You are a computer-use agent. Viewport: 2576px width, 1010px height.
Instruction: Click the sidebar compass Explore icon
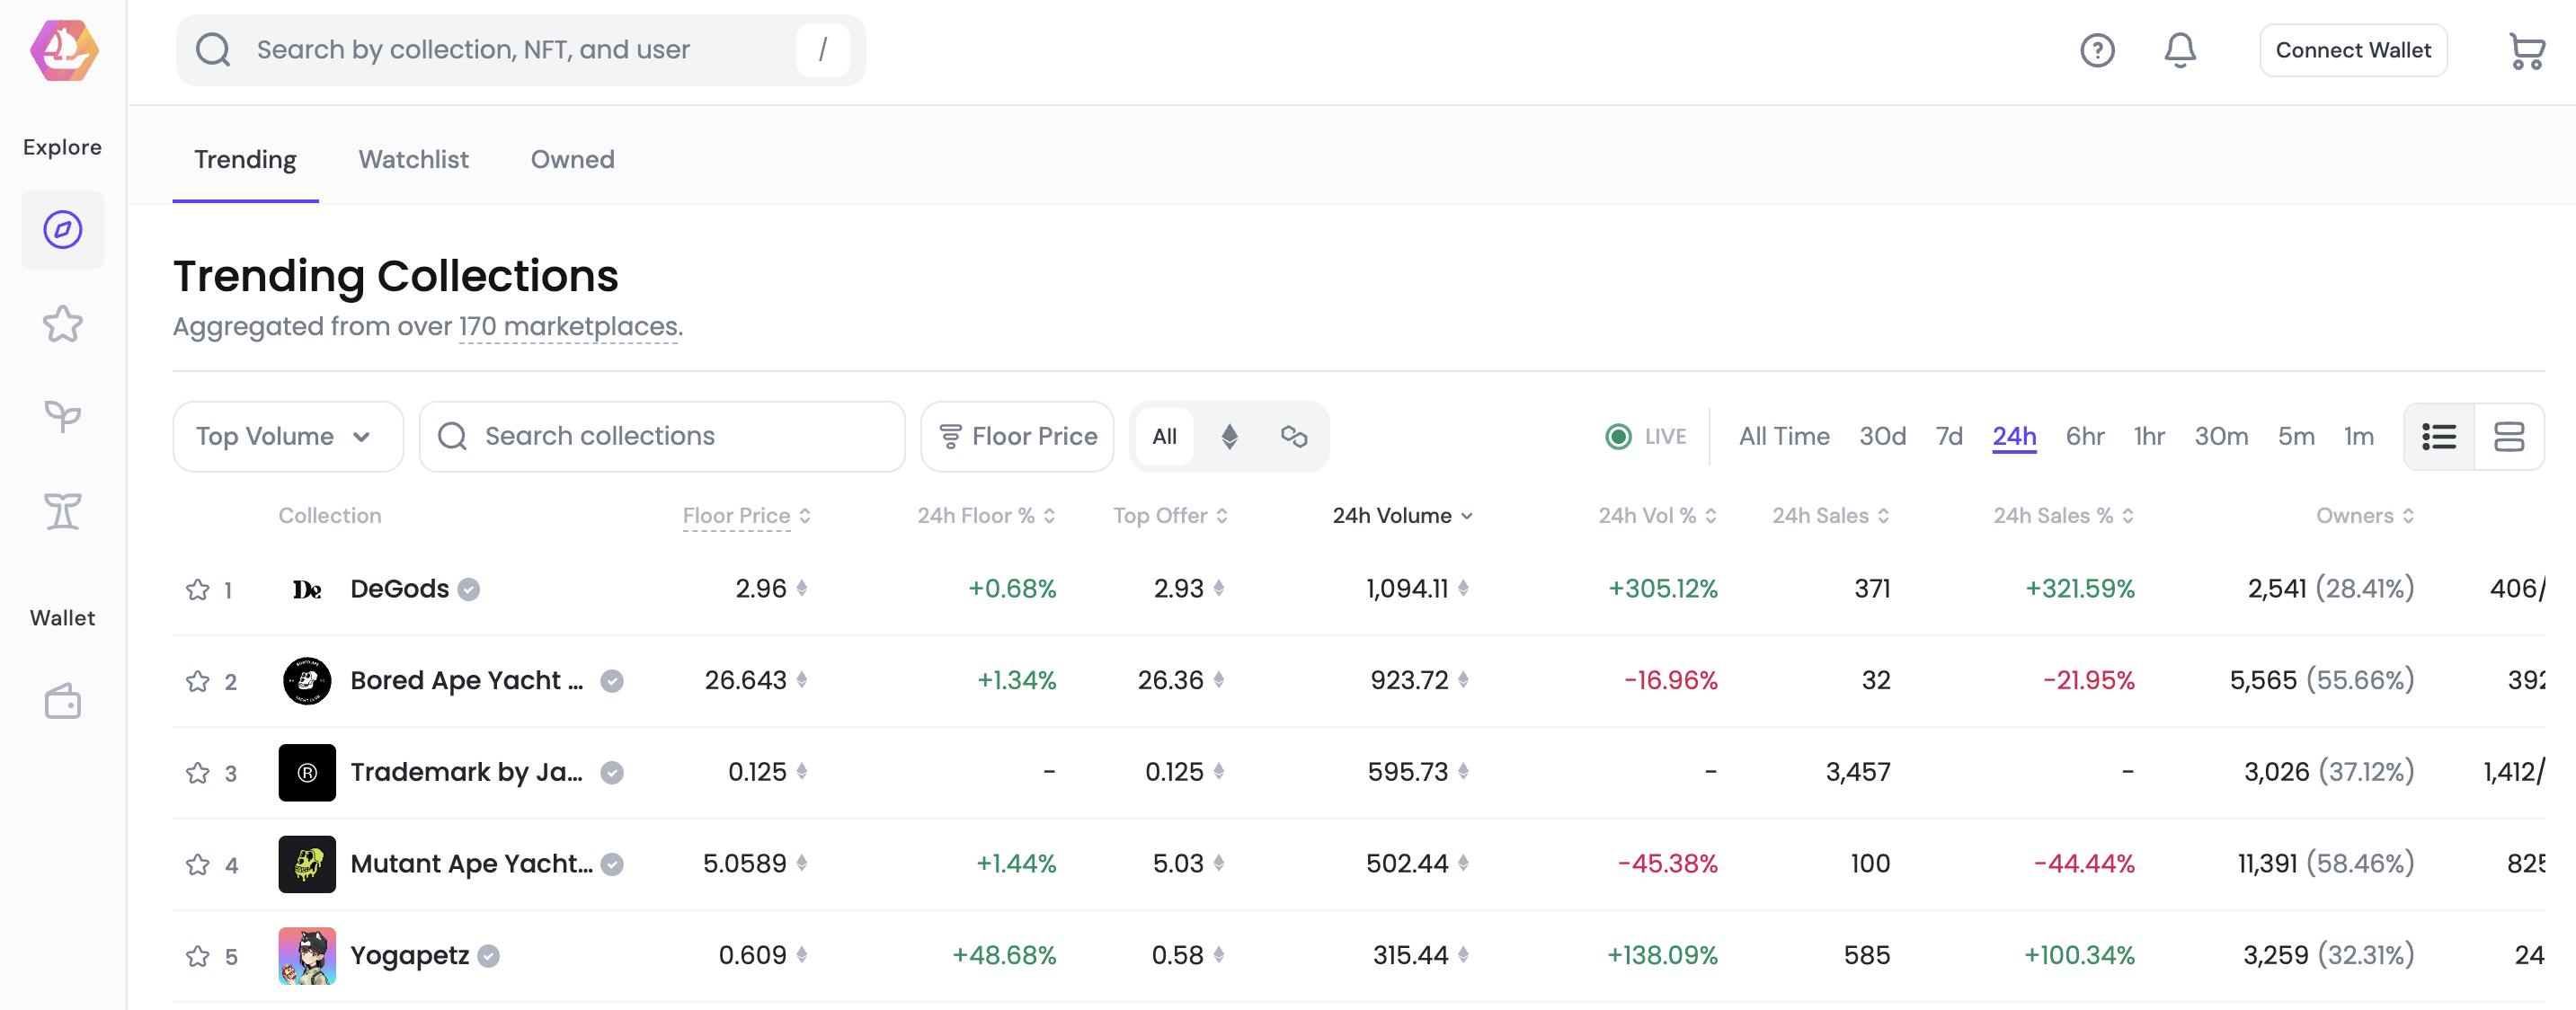(62, 230)
